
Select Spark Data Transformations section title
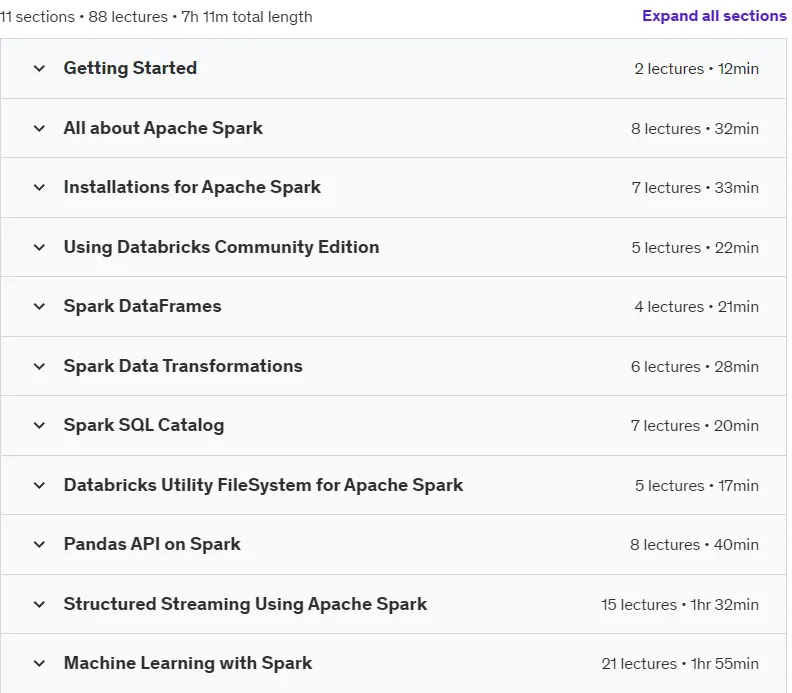[183, 366]
